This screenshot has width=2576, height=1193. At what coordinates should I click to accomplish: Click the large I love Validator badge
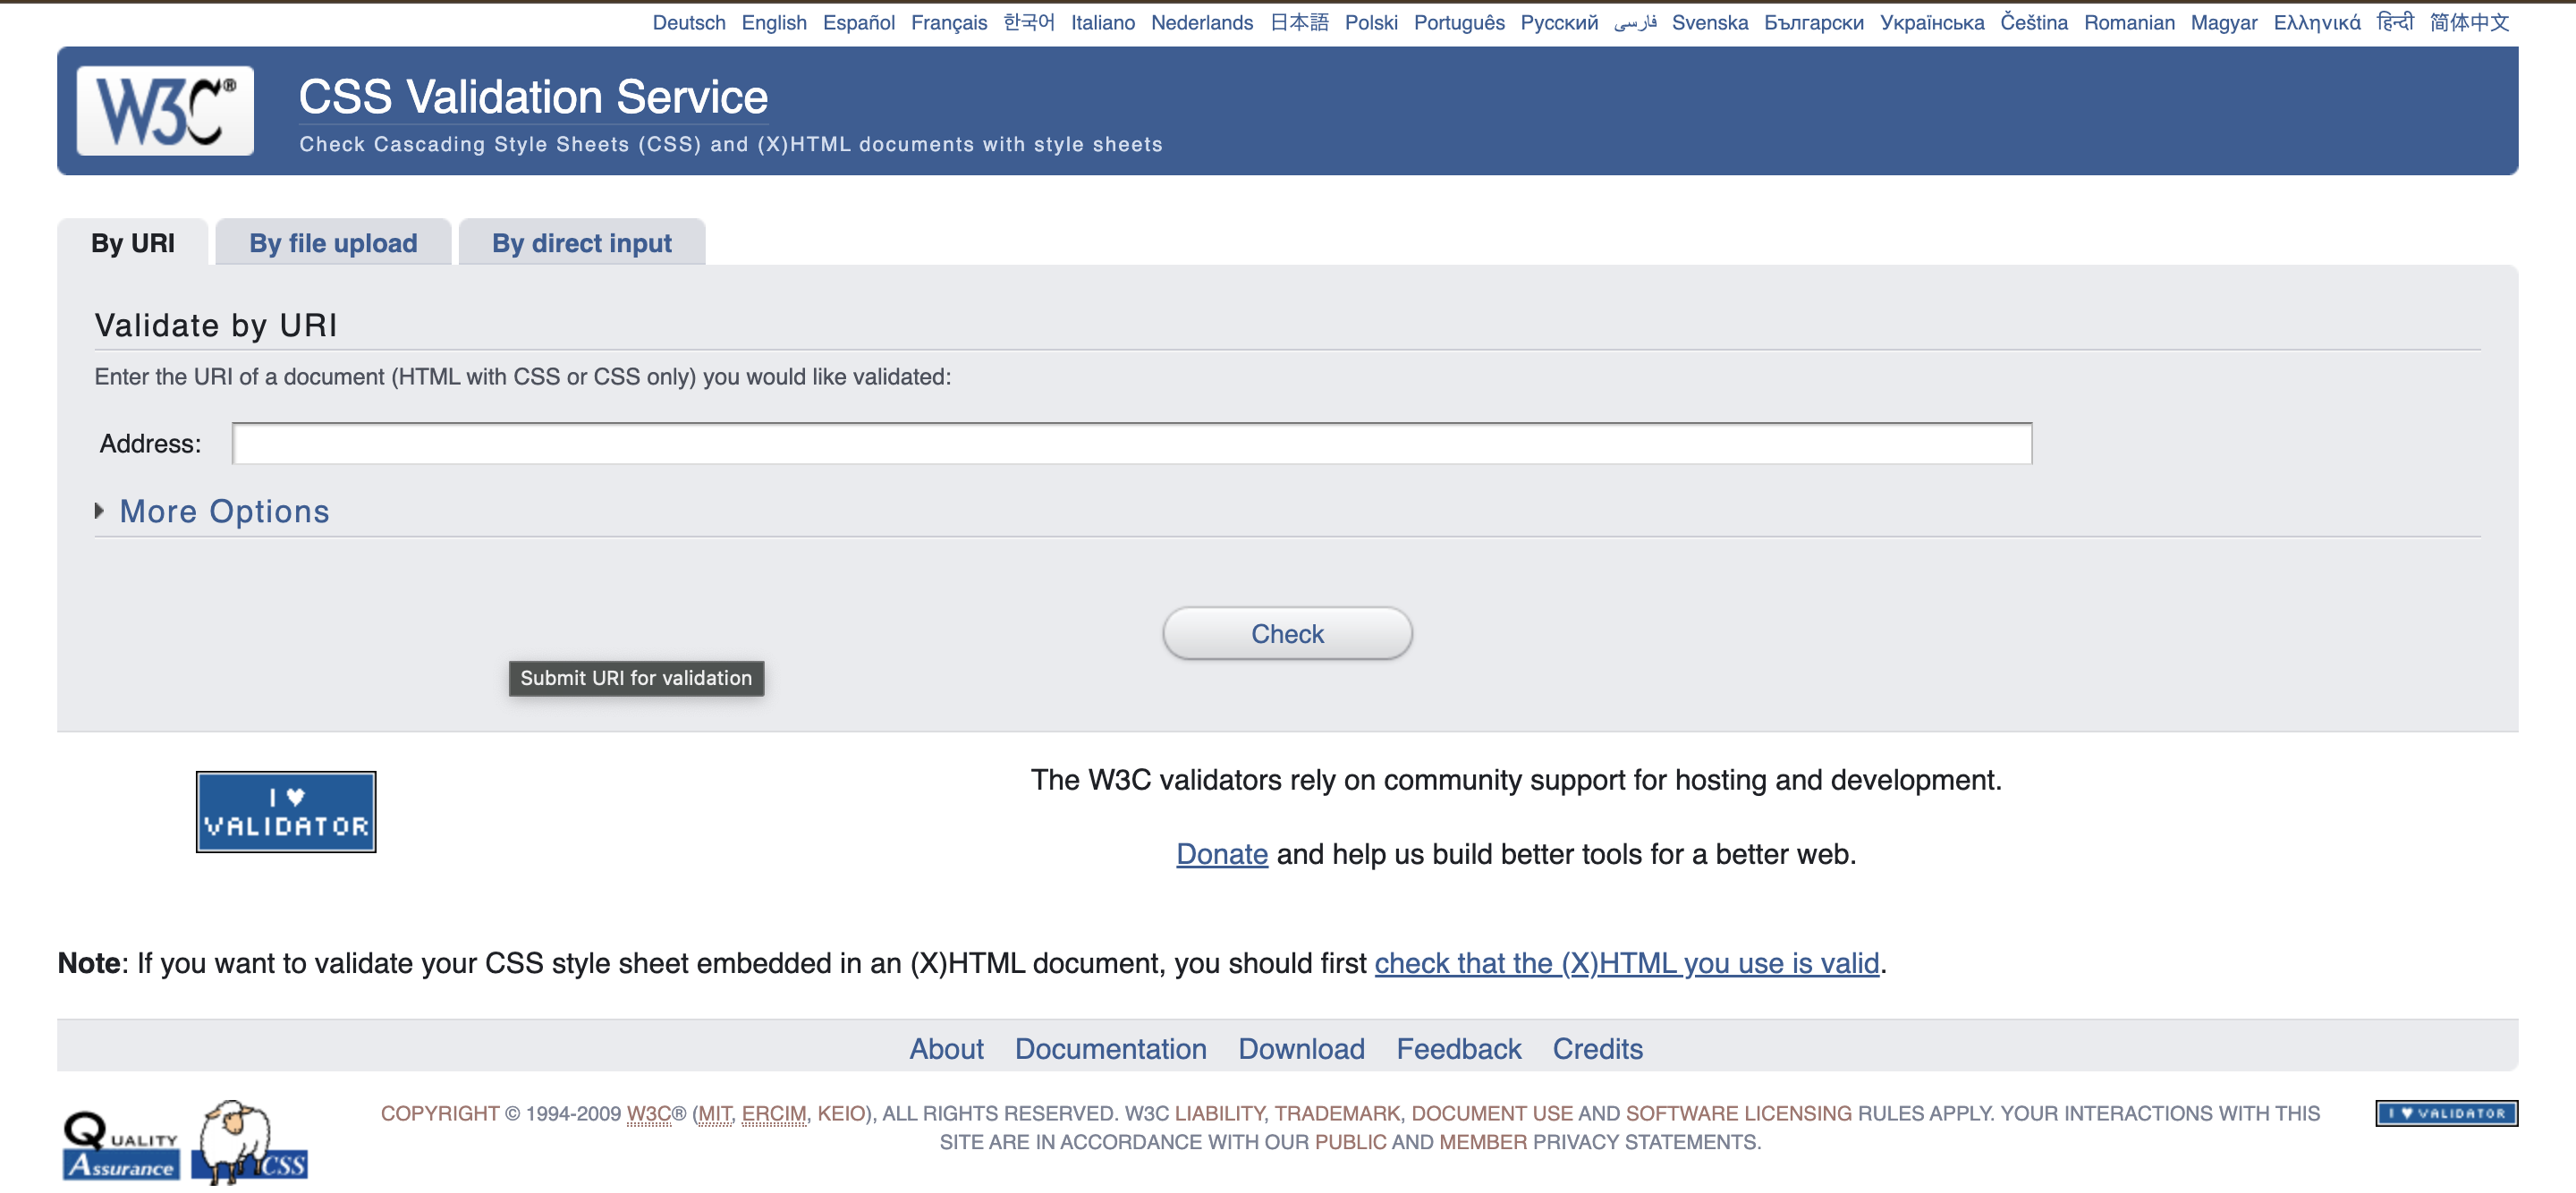(x=286, y=811)
